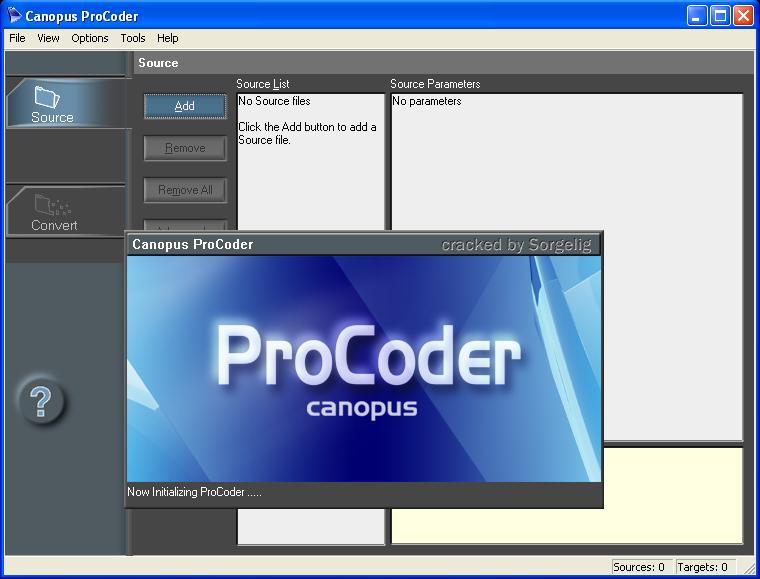Click the Add button to add a source

185,106
